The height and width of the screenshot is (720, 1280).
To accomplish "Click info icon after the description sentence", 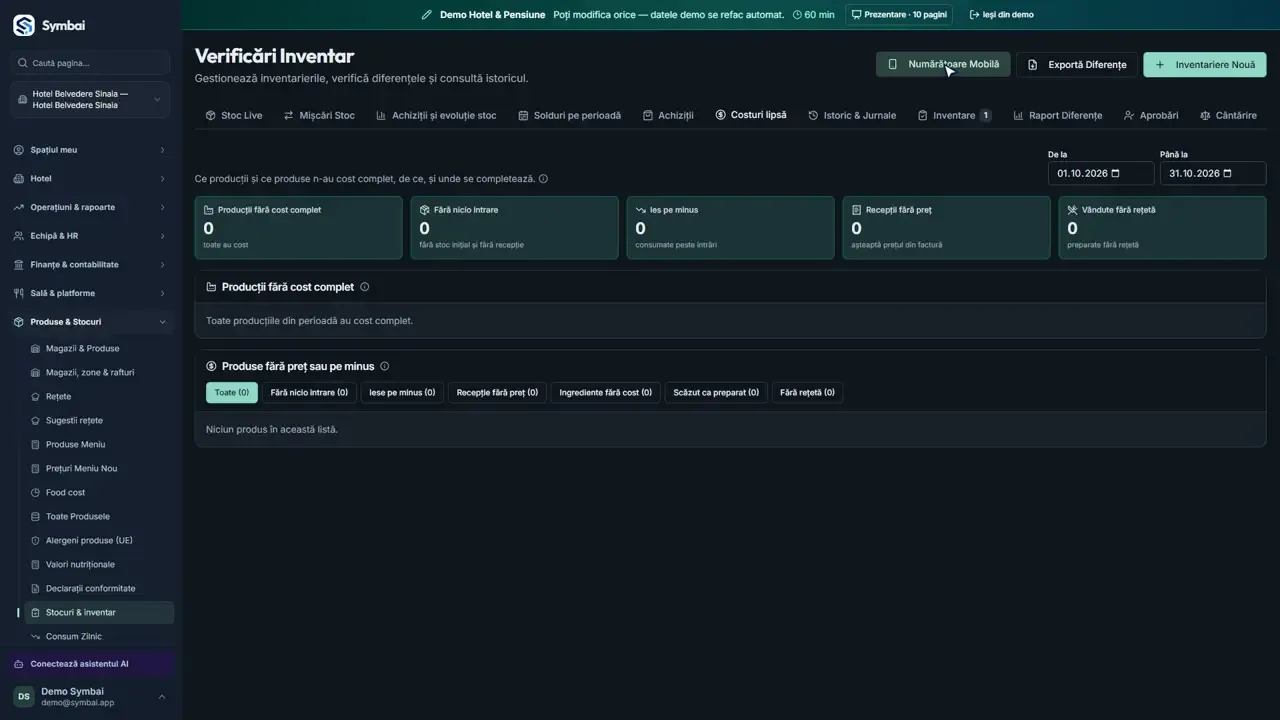I will (543, 179).
